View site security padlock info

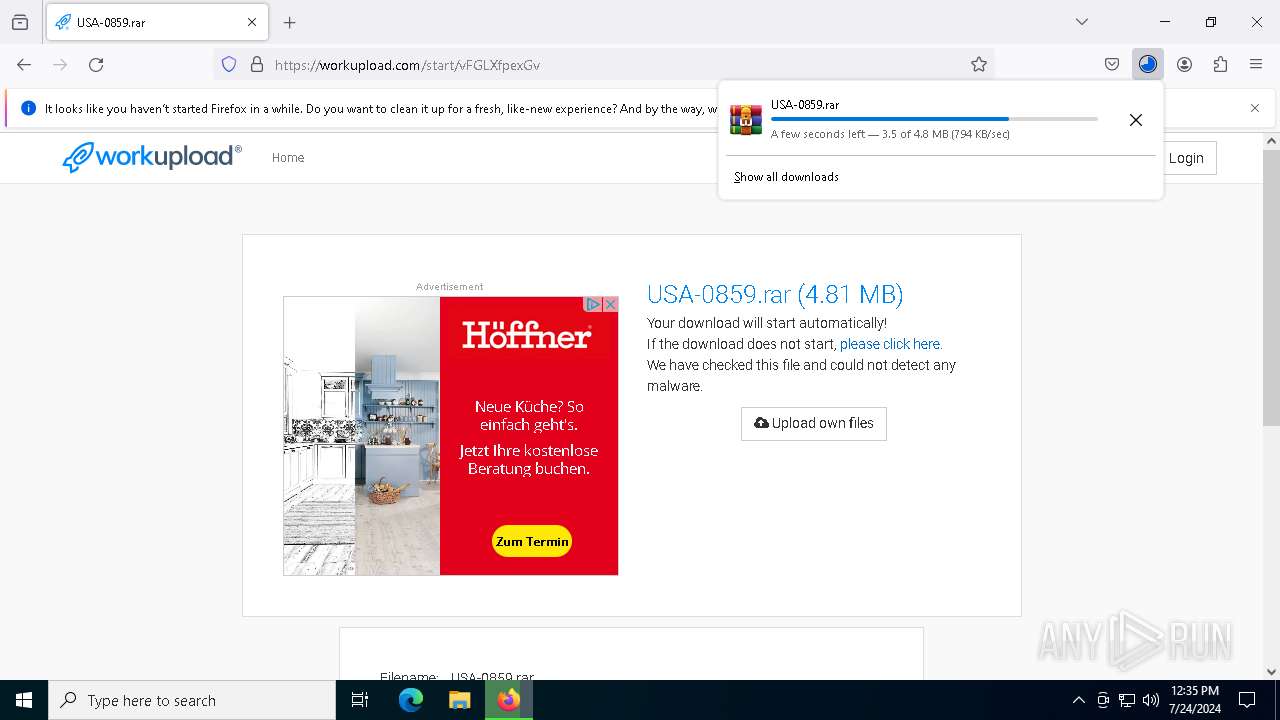click(x=257, y=64)
